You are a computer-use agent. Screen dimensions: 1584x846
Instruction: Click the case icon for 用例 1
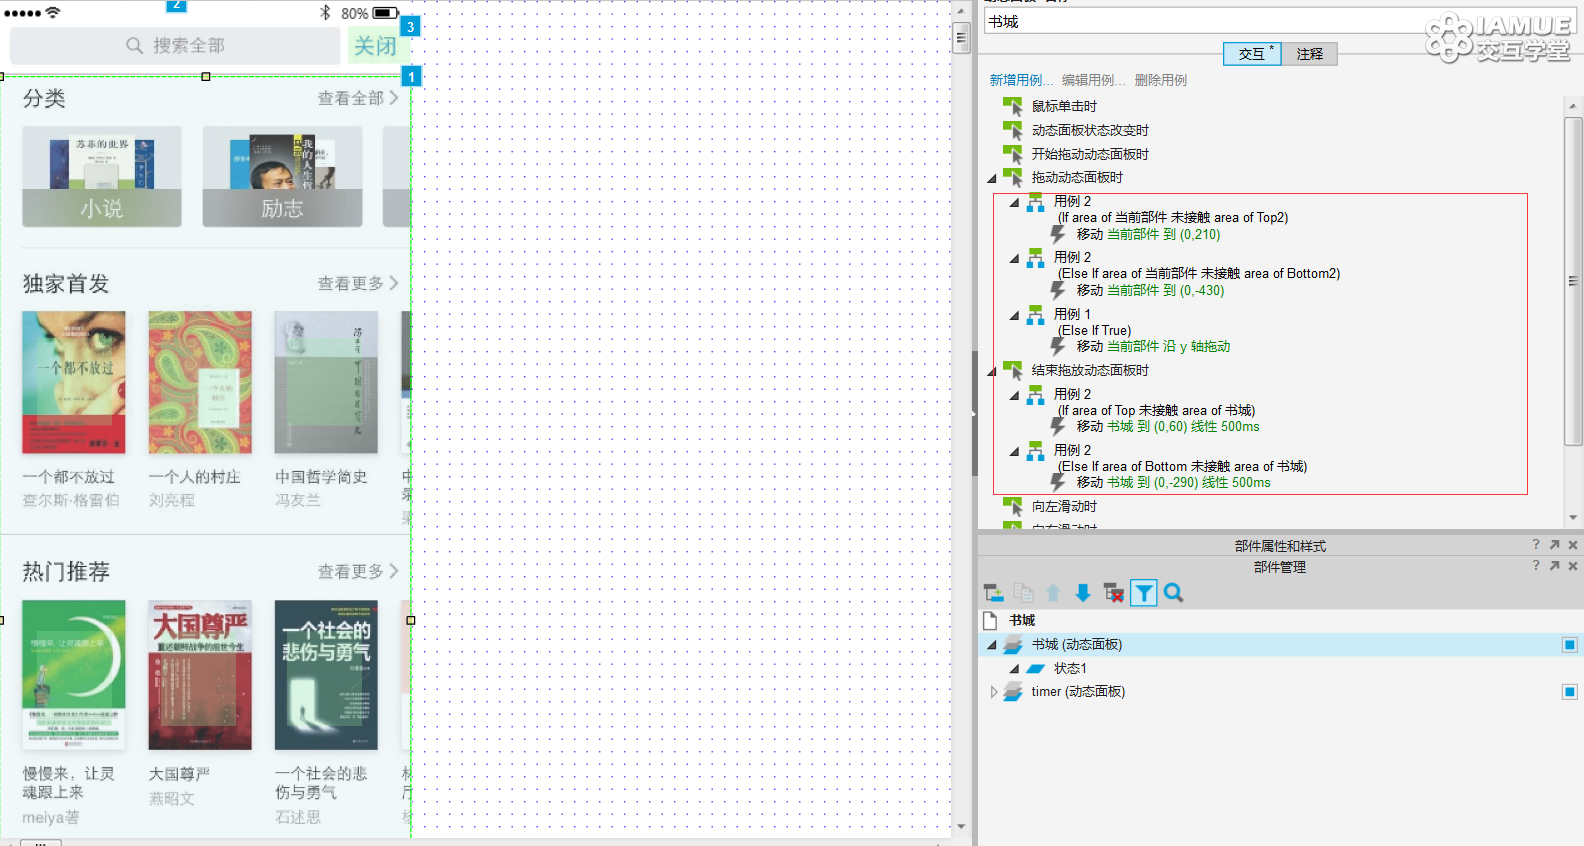click(x=1035, y=315)
